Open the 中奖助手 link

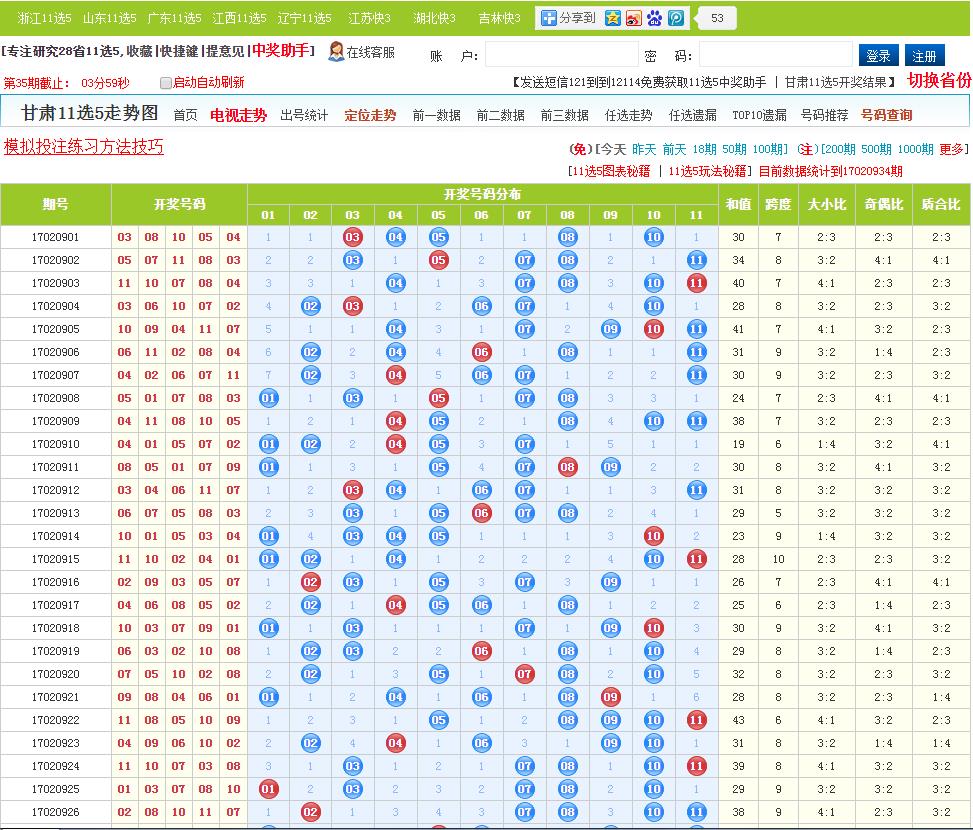coord(280,50)
